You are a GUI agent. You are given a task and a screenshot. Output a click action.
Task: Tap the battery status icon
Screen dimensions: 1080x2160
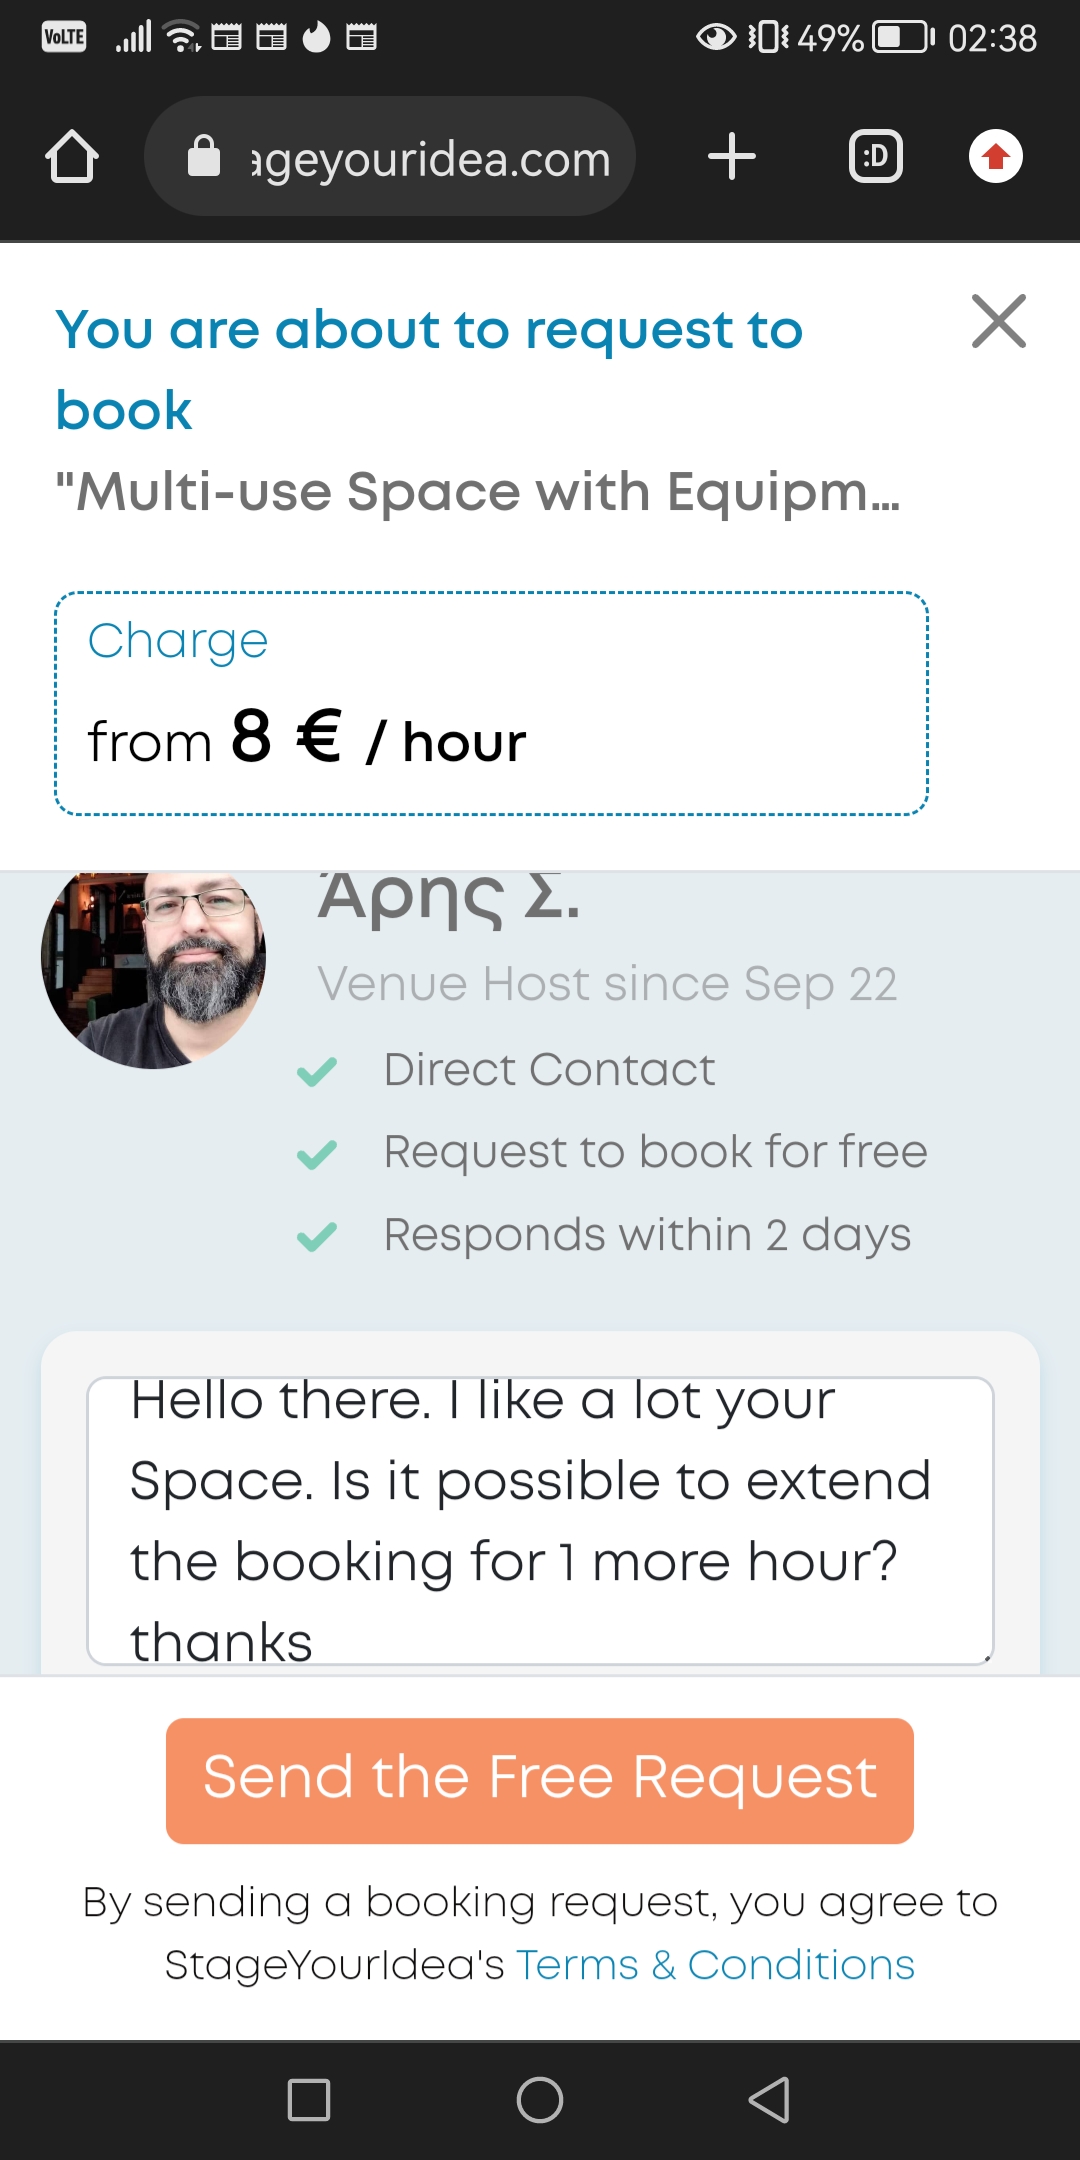(902, 38)
